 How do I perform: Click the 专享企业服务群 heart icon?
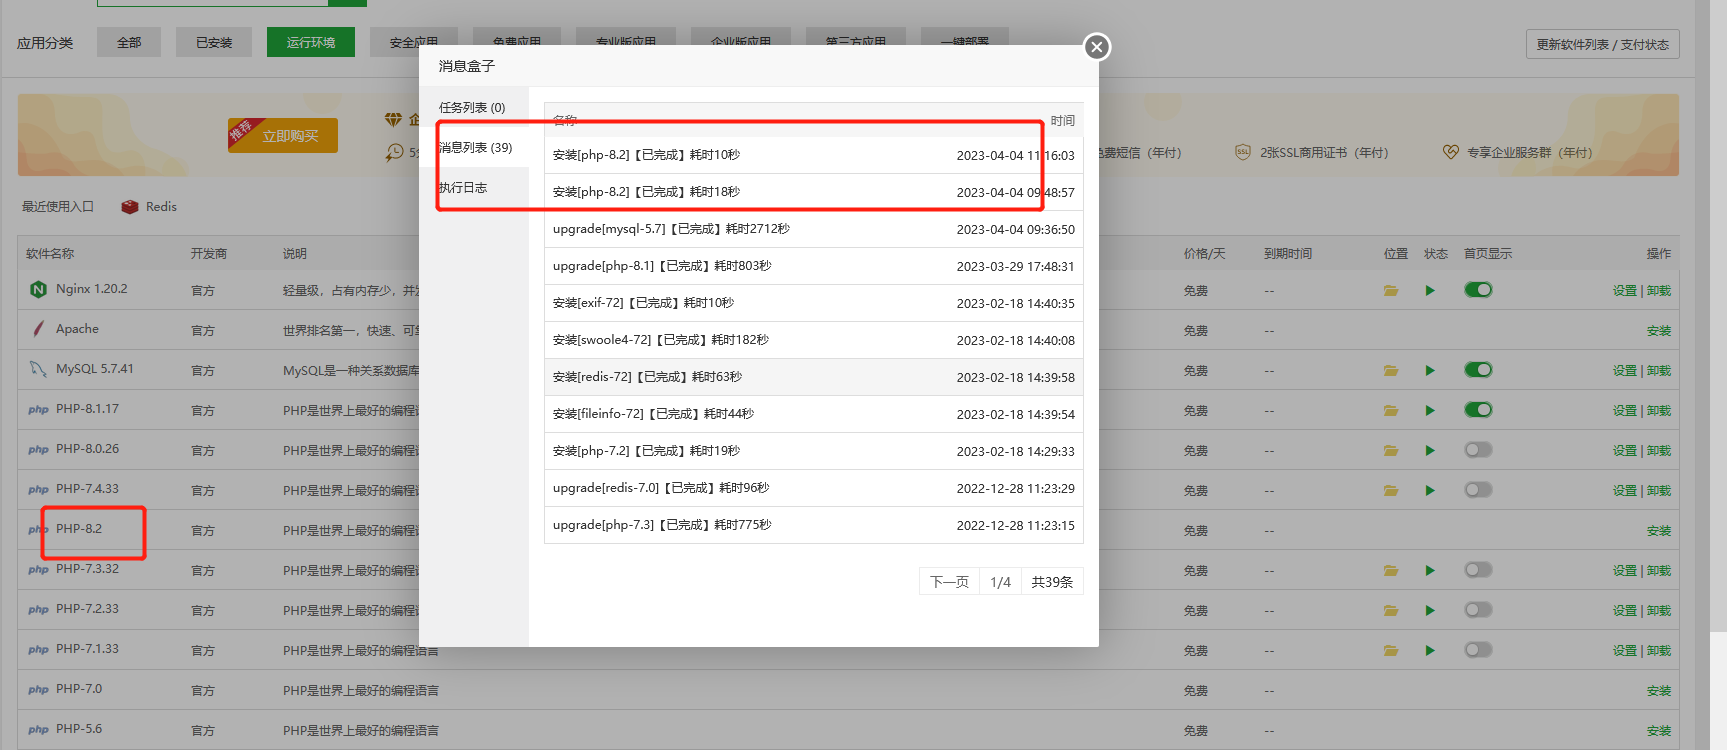tap(1451, 152)
